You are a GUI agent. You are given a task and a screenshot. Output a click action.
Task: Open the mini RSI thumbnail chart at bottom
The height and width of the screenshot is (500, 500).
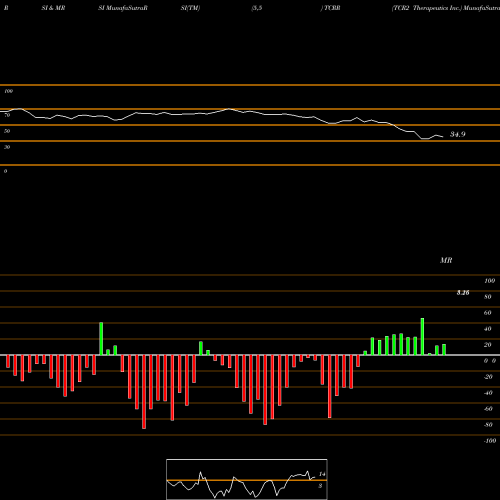[x=247, y=479]
